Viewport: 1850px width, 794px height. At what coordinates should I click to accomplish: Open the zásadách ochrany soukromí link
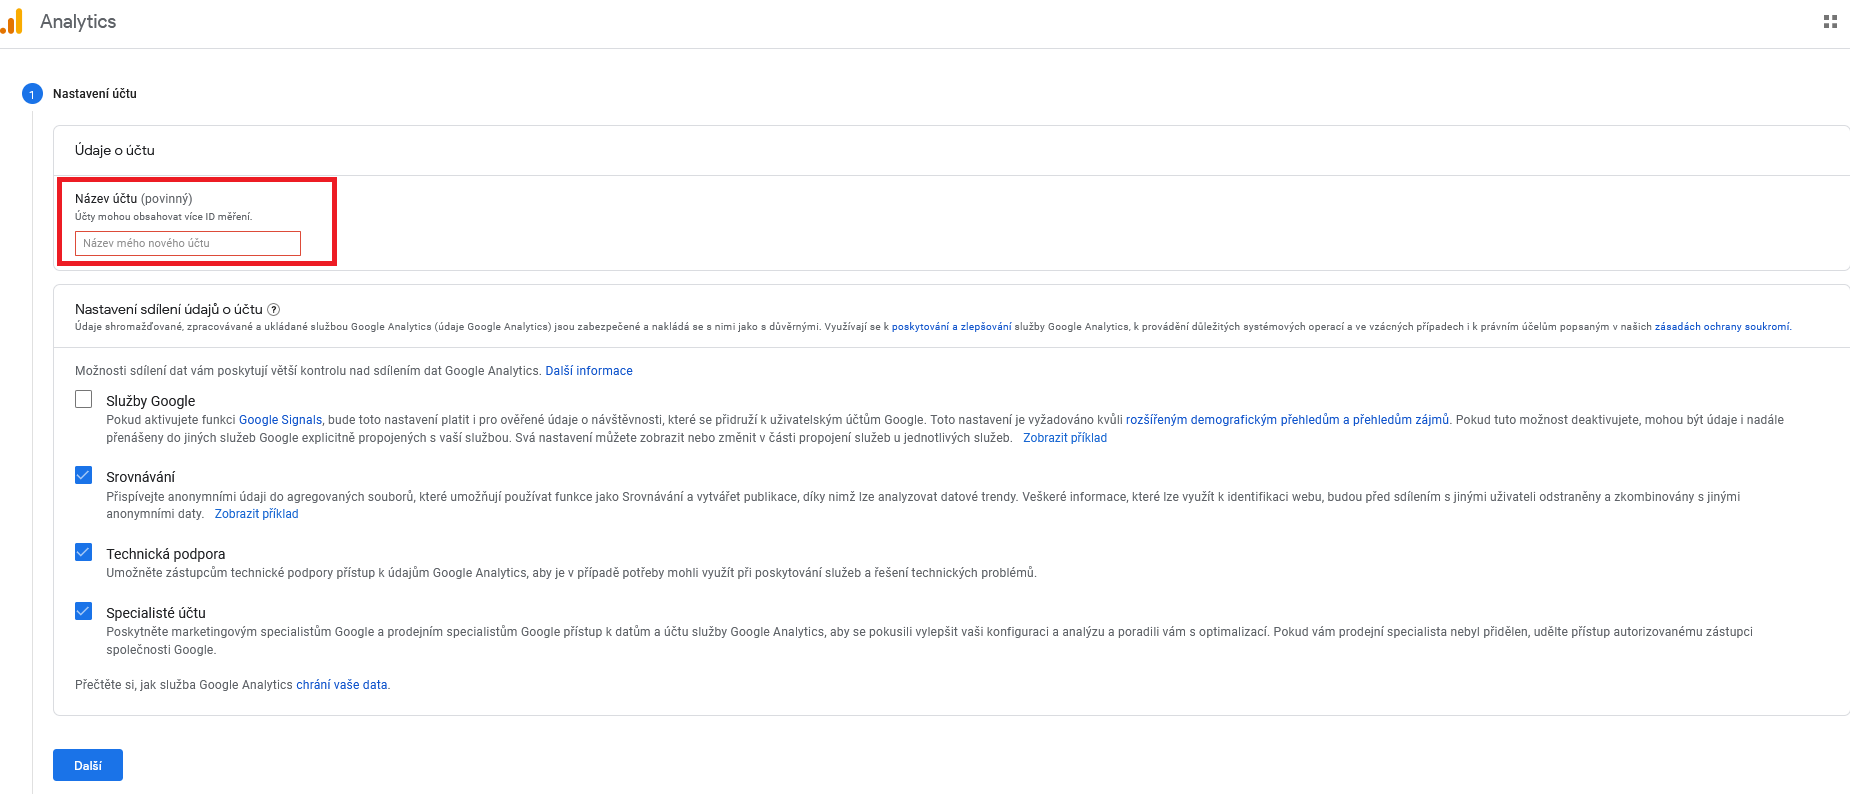point(1722,327)
